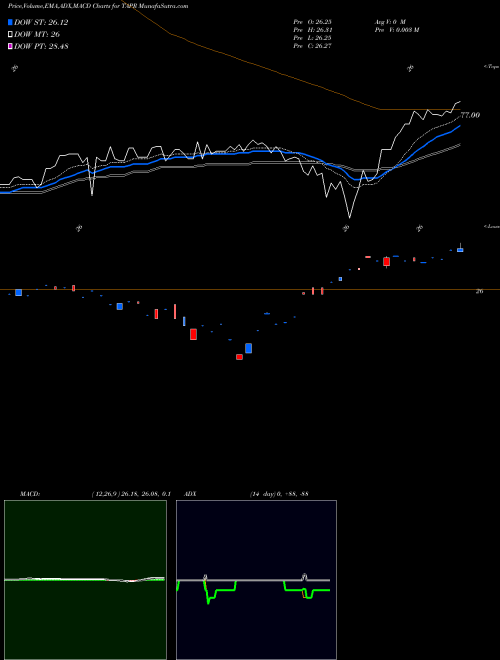Click the MACD panel title
The height and width of the screenshot is (660, 500).
coord(29,494)
